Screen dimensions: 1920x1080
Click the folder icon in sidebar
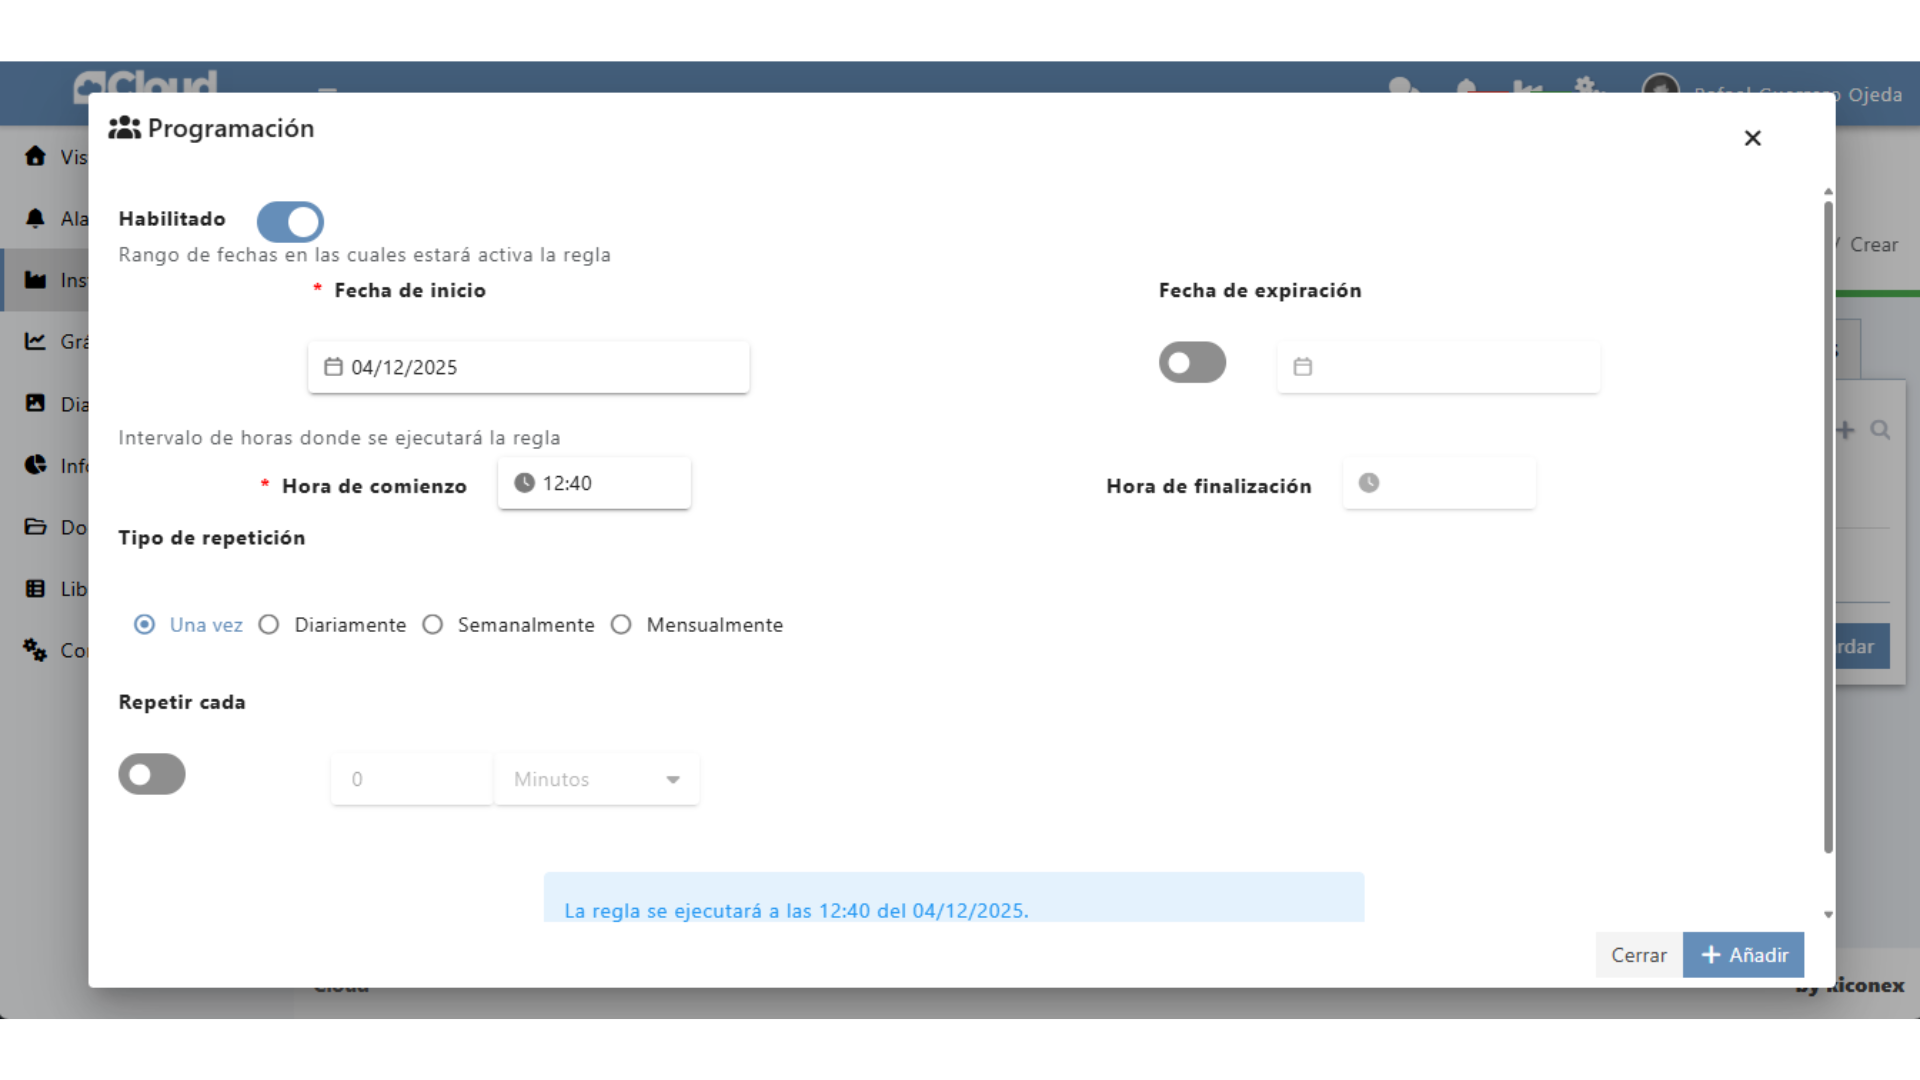click(x=36, y=527)
